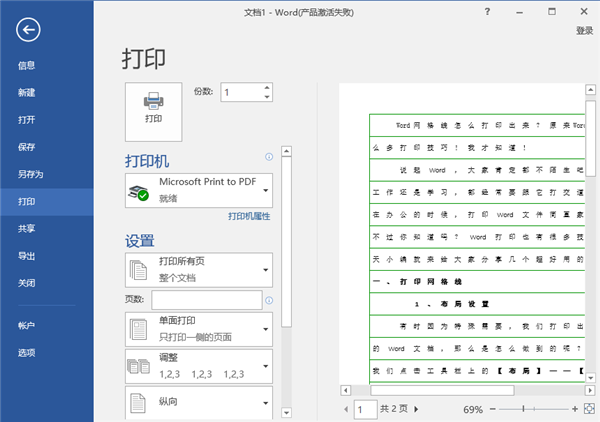Click the current page number box

(x=365, y=410)
